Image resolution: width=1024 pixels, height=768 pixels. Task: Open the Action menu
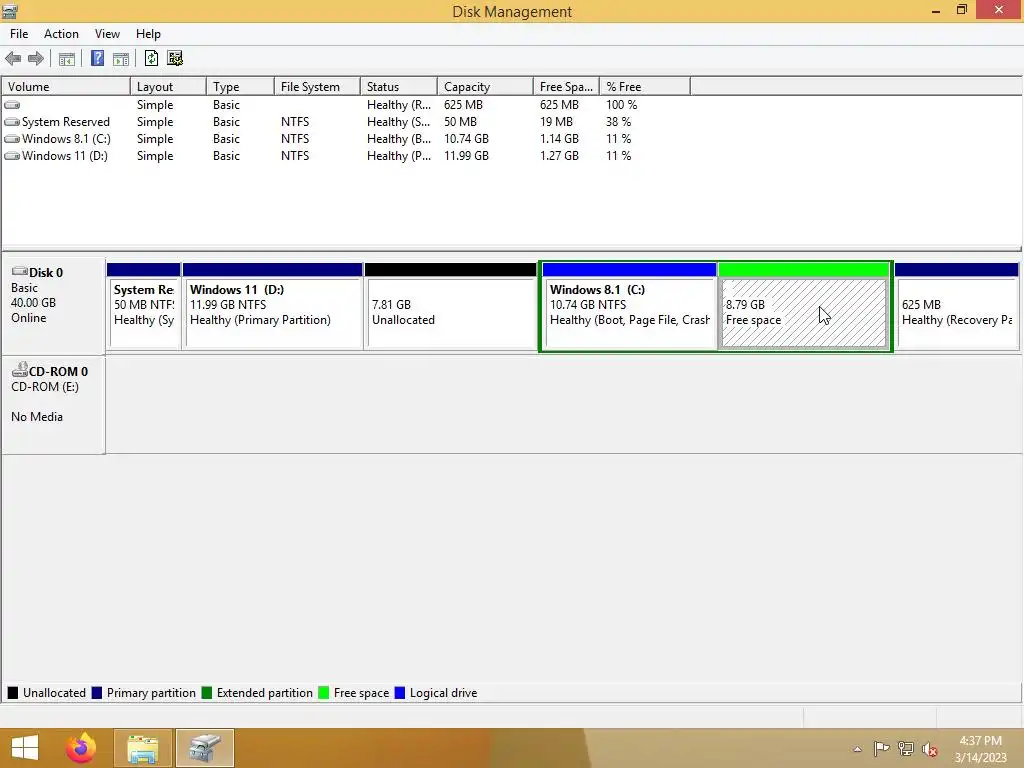click(61, 34)
